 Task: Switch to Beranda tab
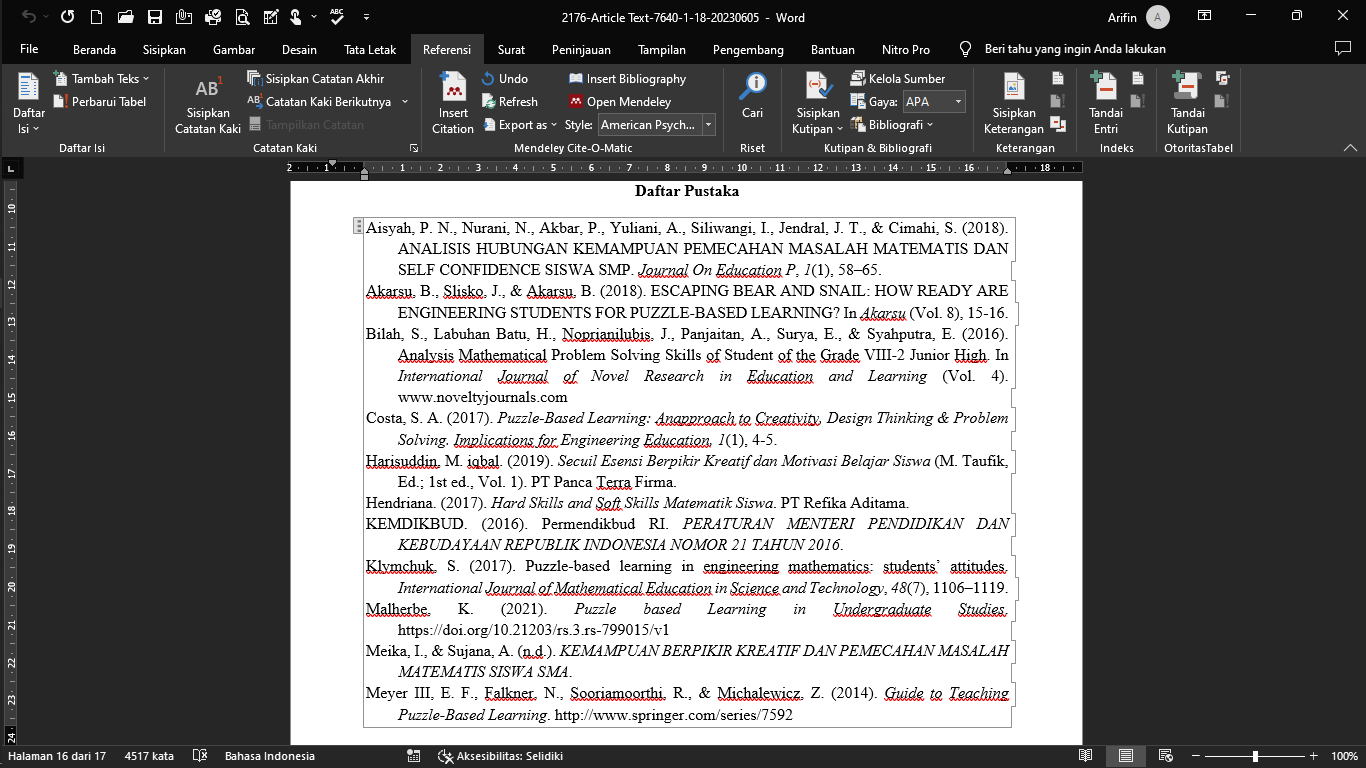point(94,49)
